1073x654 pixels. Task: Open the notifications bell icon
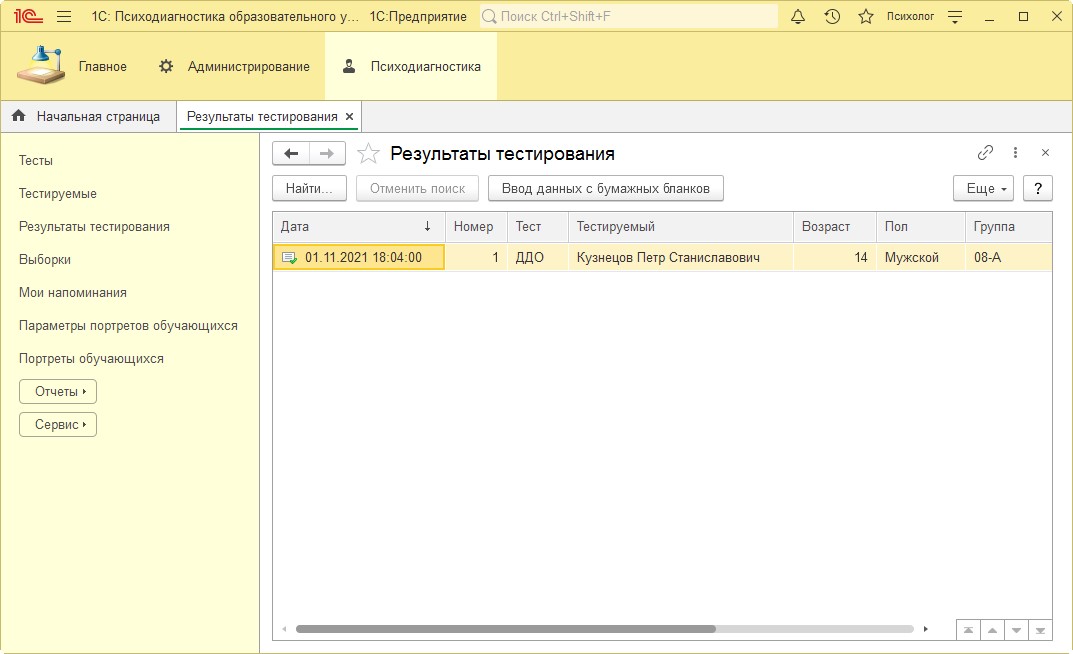pyautogui.click(x=798, y=17)
